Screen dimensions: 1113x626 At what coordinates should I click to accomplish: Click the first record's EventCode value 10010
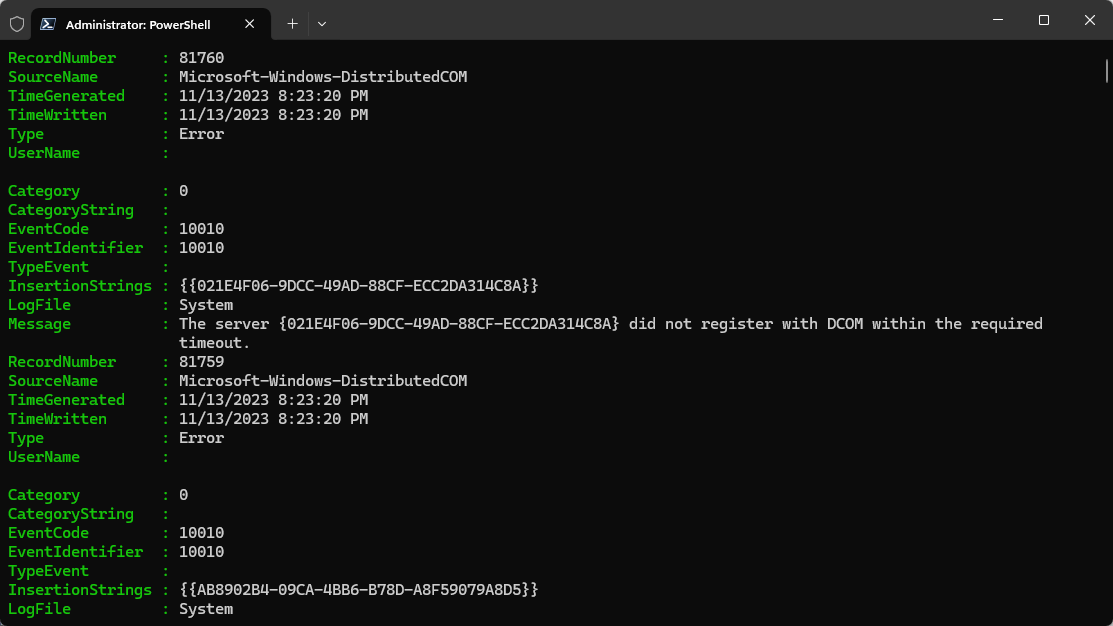[201, 229]
